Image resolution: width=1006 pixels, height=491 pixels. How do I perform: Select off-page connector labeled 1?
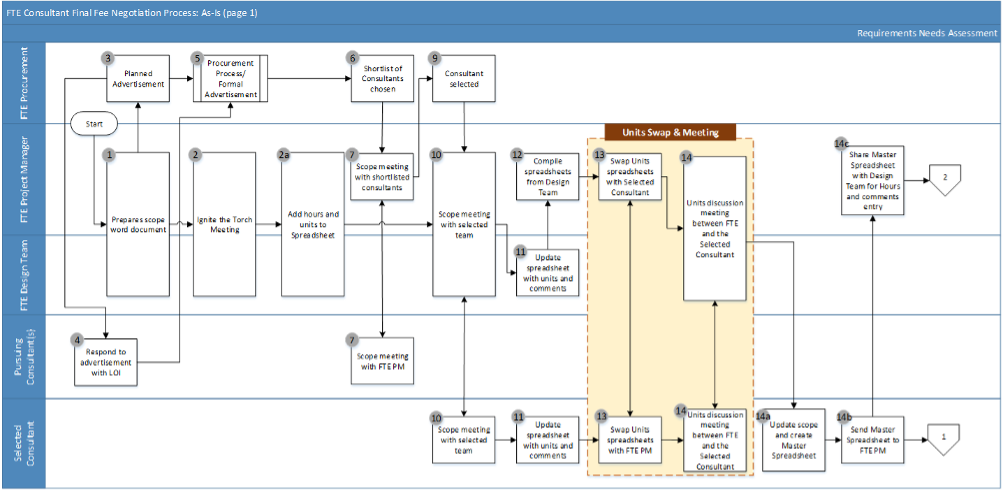[x=943, y=437]
